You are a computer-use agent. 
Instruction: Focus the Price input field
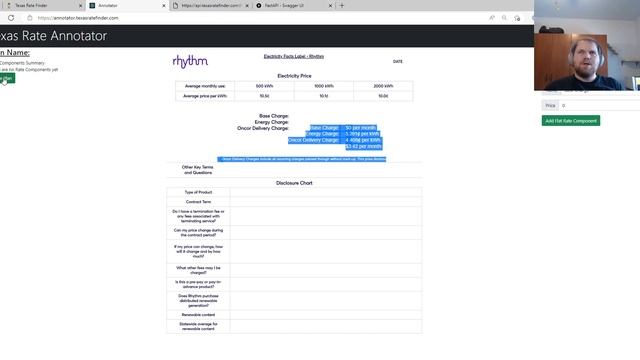tap(600, 106)
